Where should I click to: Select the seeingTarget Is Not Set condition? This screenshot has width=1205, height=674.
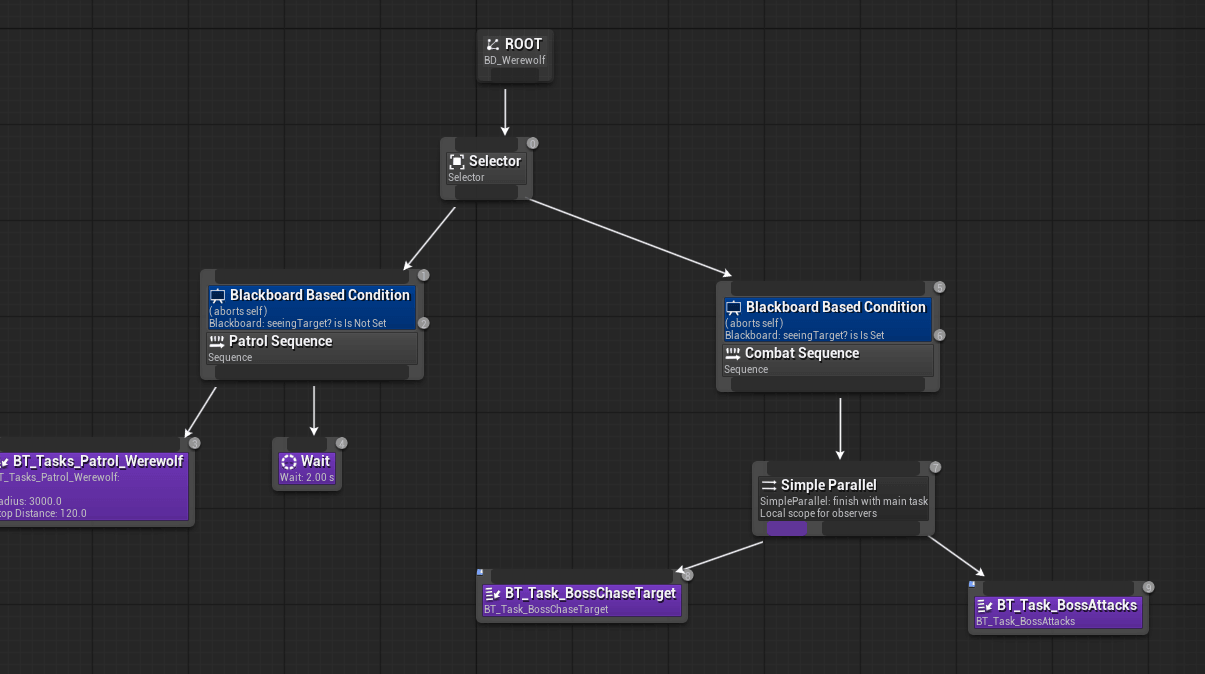(297, 323)
